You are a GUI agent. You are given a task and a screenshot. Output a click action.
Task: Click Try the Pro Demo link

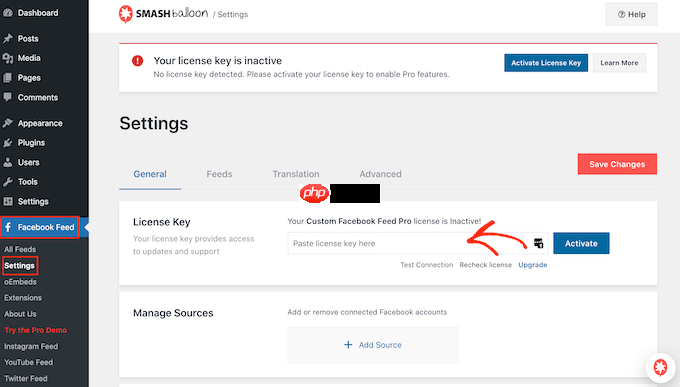(36, 330)
